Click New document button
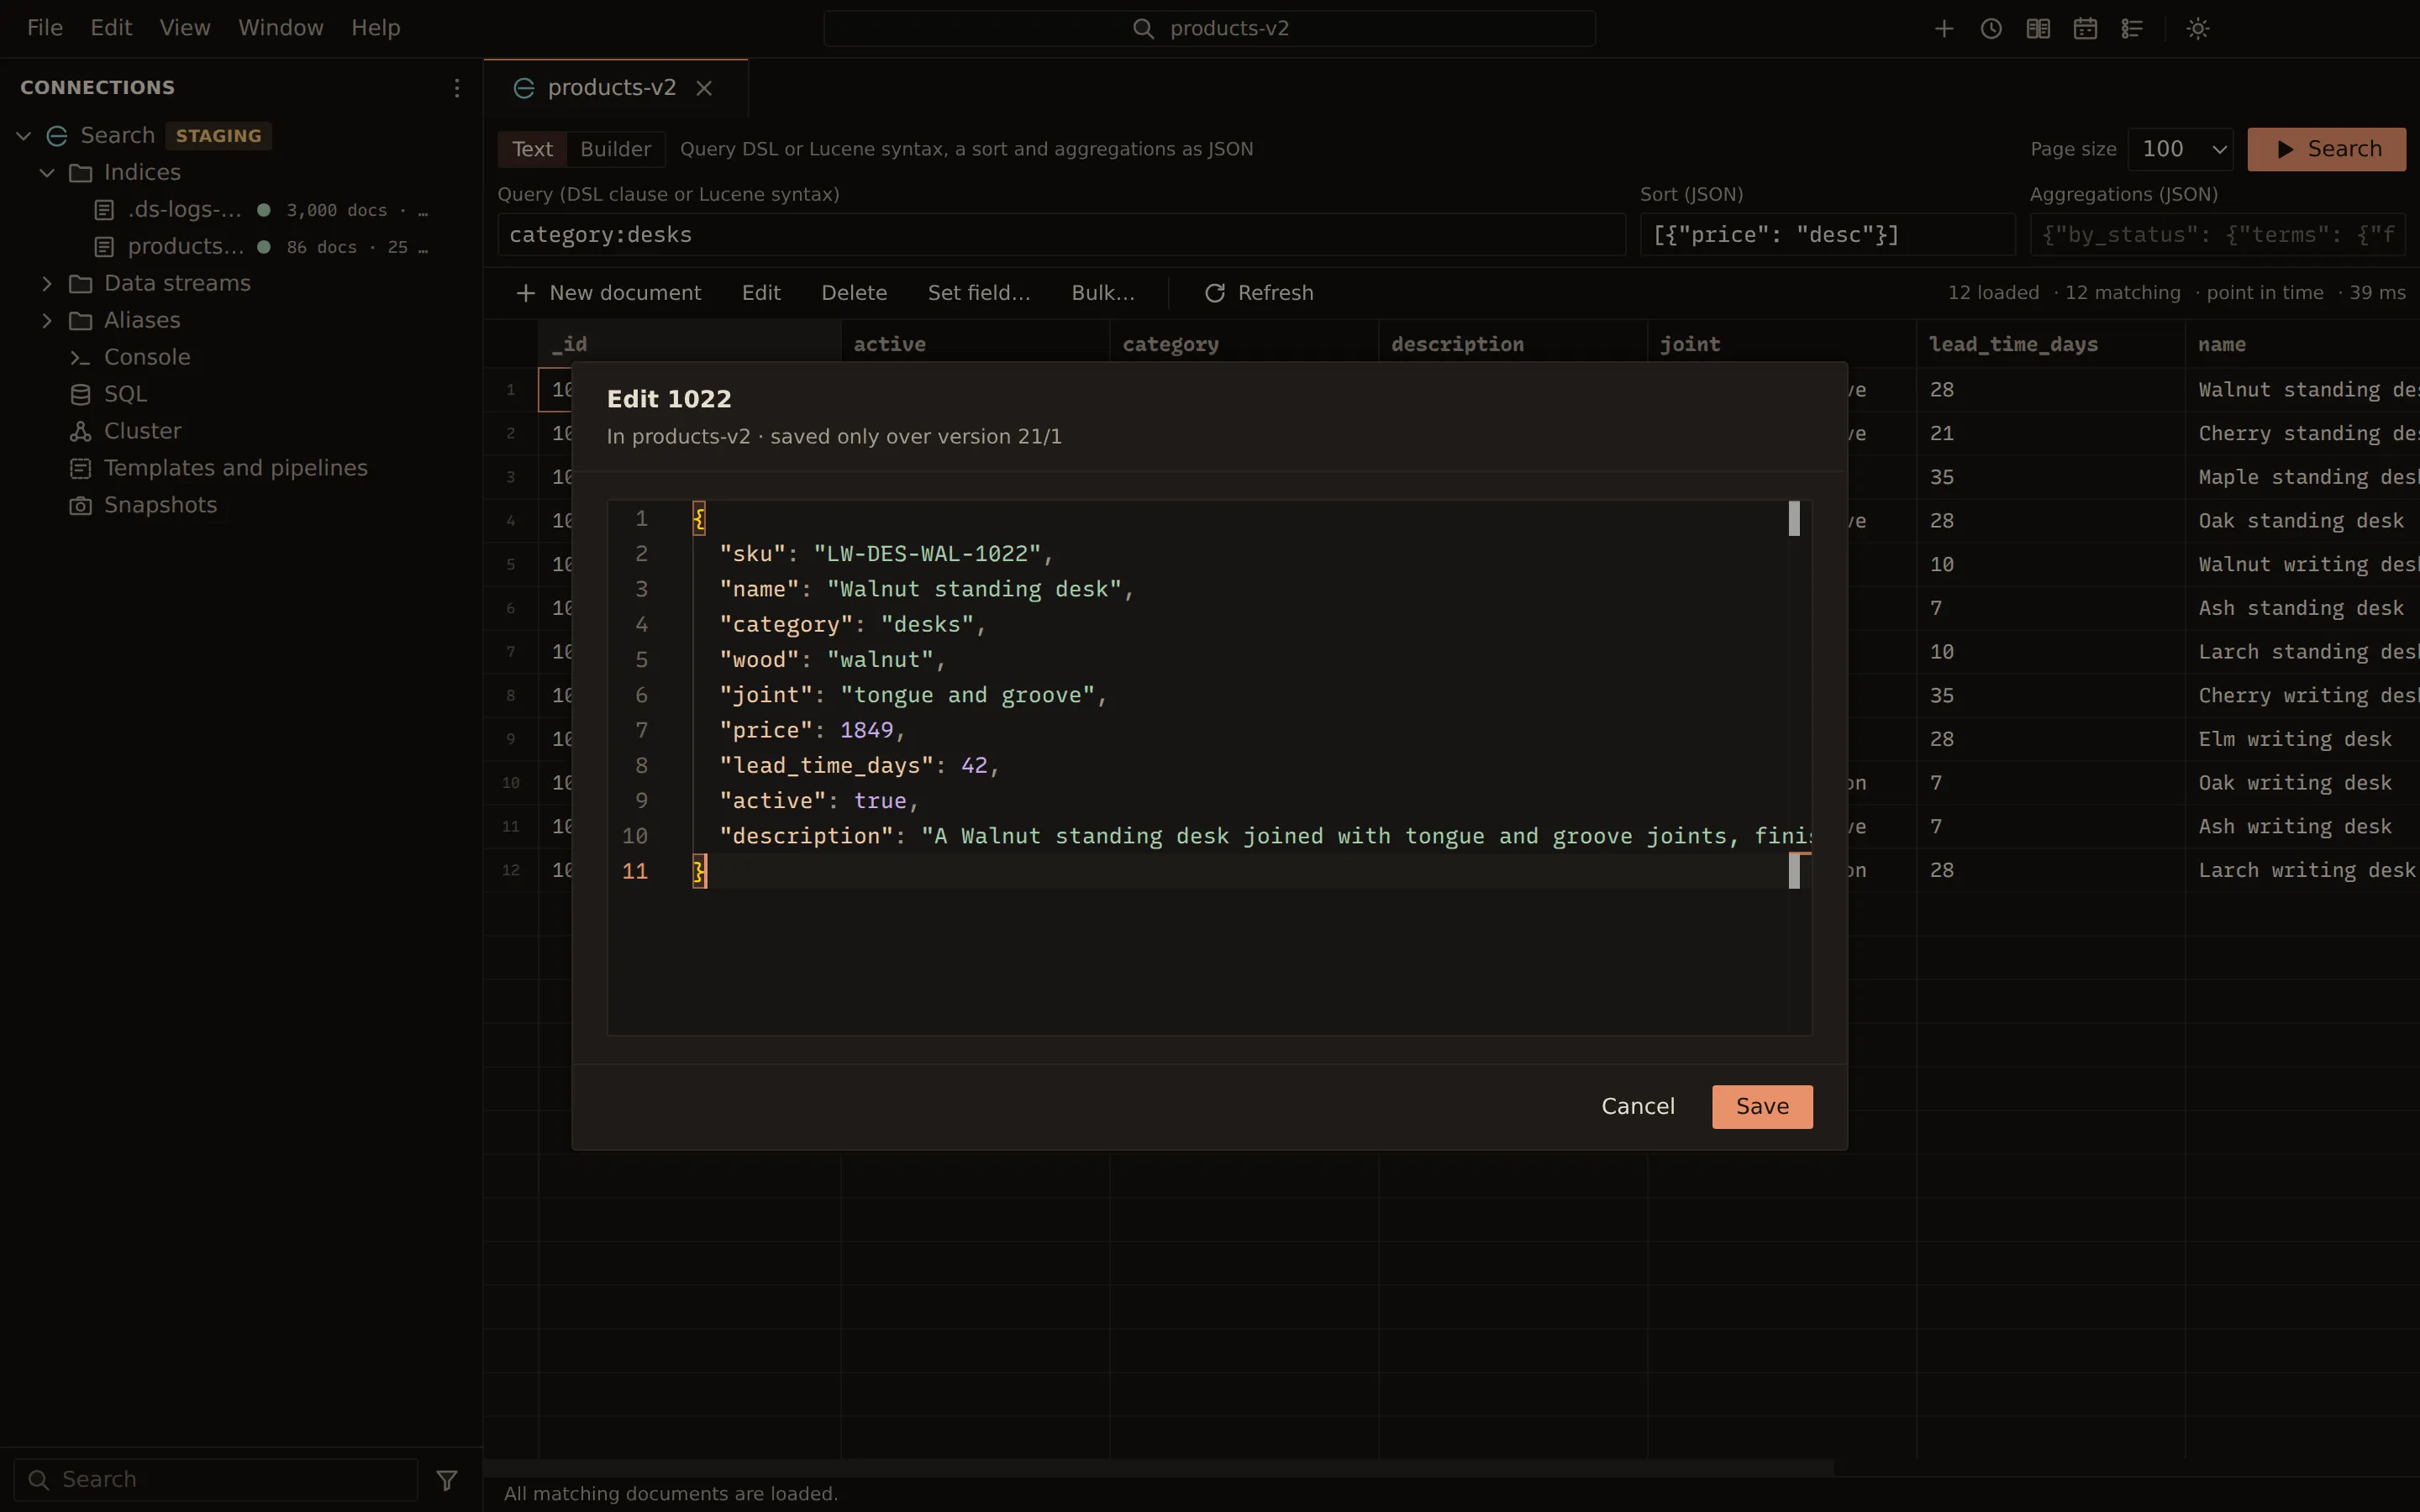Screen dimensions: 2420x1512 pyautogui.click(x=608, y=294)
